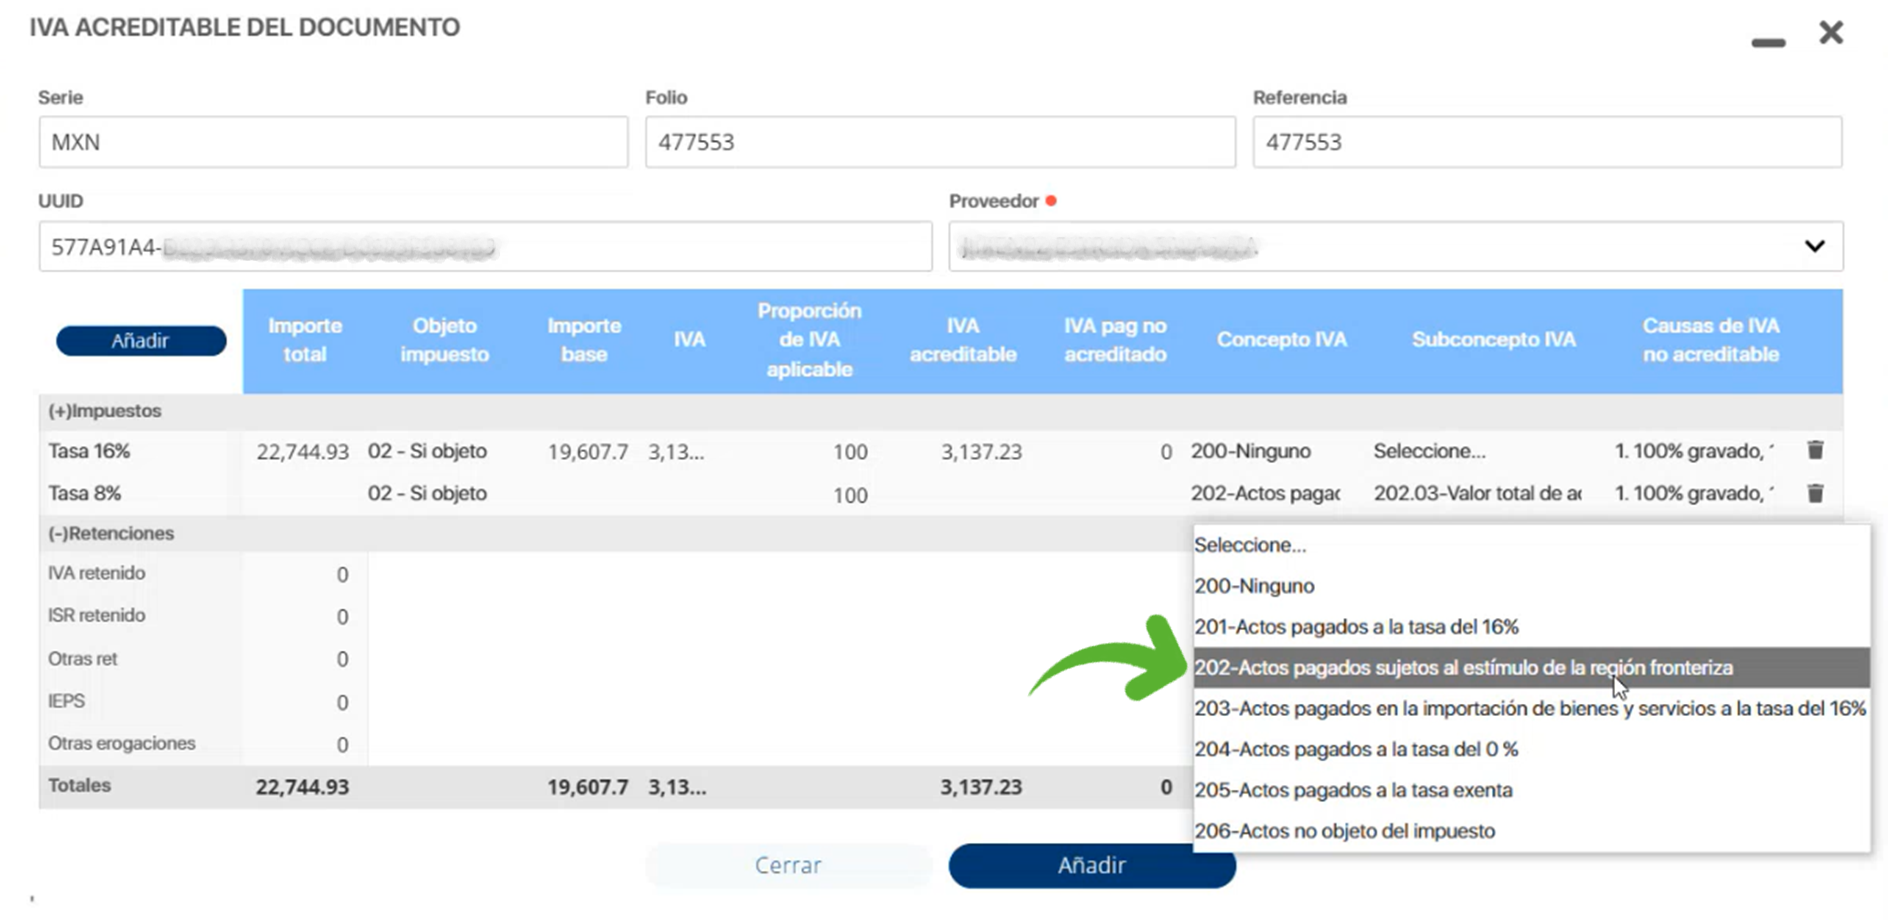Open Subconcepto IVA dropdown in Tasa 16% row
The width and height of the screenshot is (1888, 920).
pyautogui.click(x=1476, y=451)
